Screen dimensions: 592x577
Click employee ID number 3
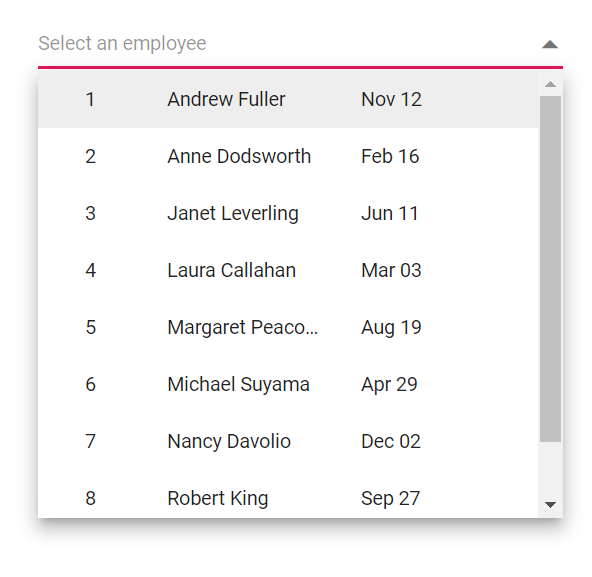90,213
